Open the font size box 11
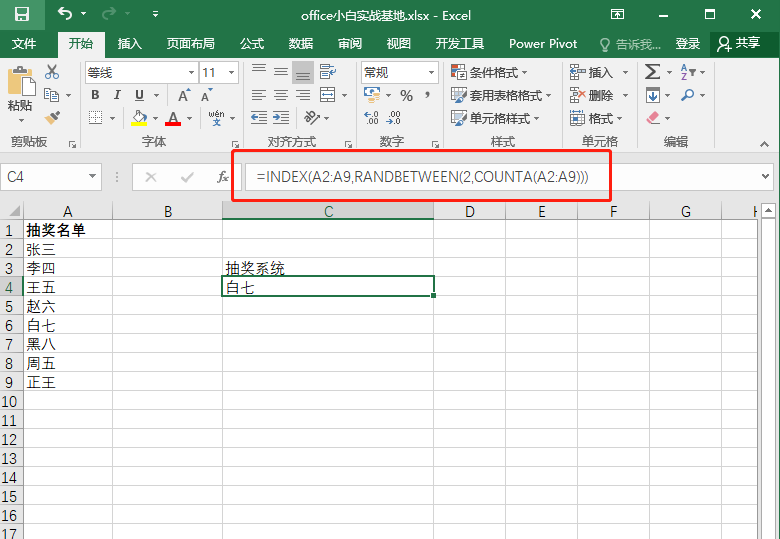Image resolution: width=780 pixels, height=539 pixels. click(219, 73)
